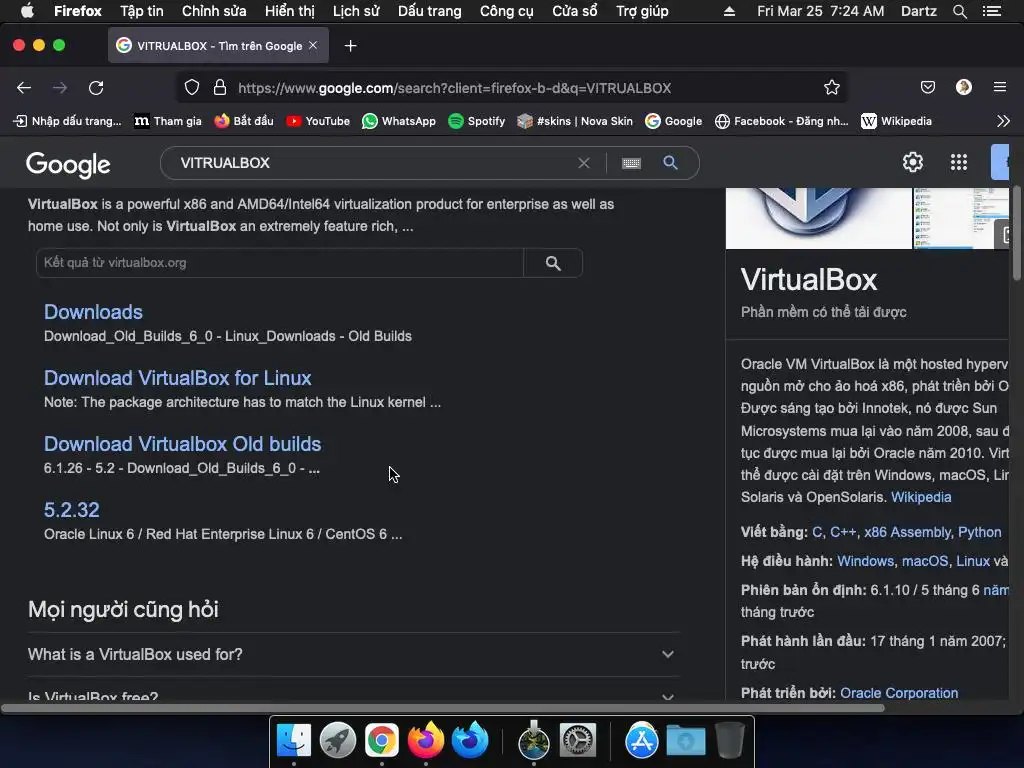The width and height of the screenshot is (1024, 768).
Task: Expand "What is a VirtualBox used for?"
Action: pyautogui.click(x=354, y=654)
